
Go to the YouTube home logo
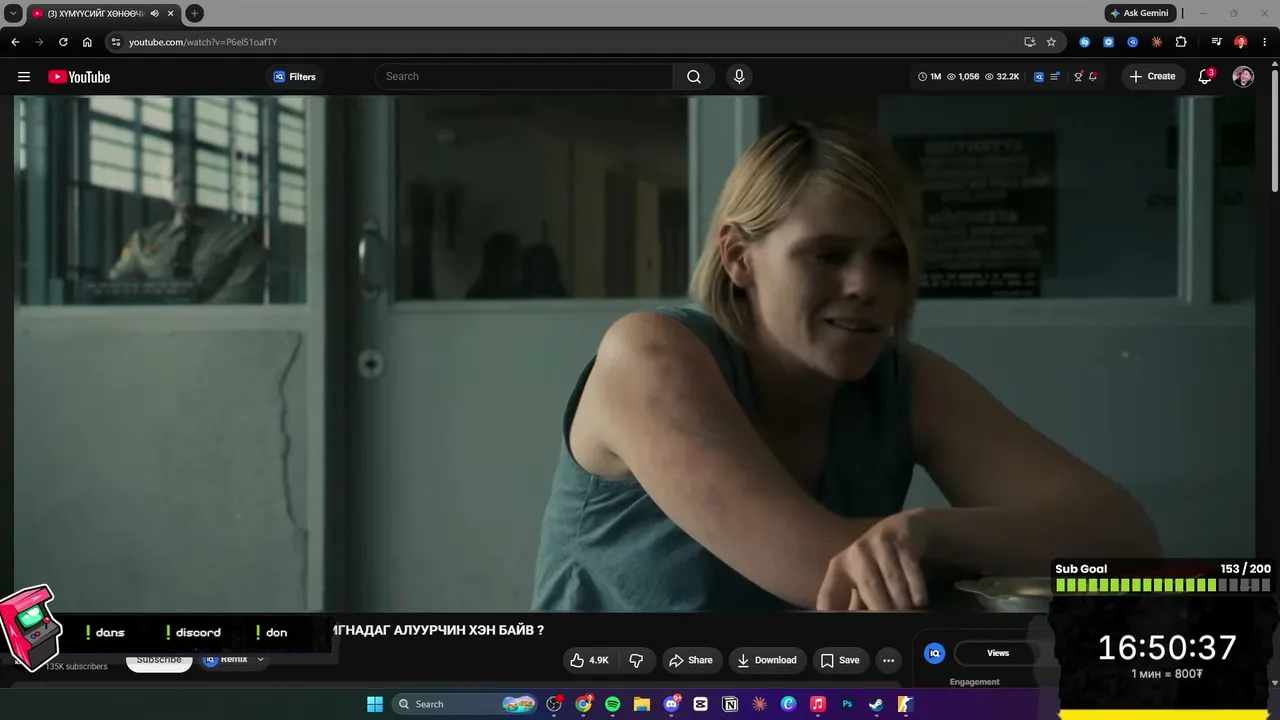tap(79, 77)
